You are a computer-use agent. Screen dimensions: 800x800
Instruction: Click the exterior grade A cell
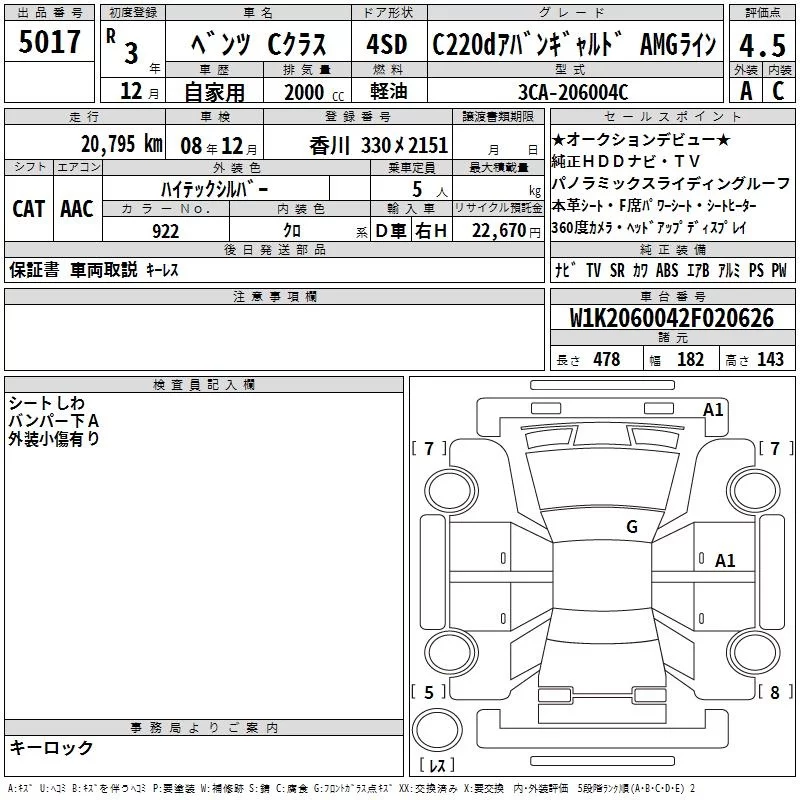click(x=744, y=90)
